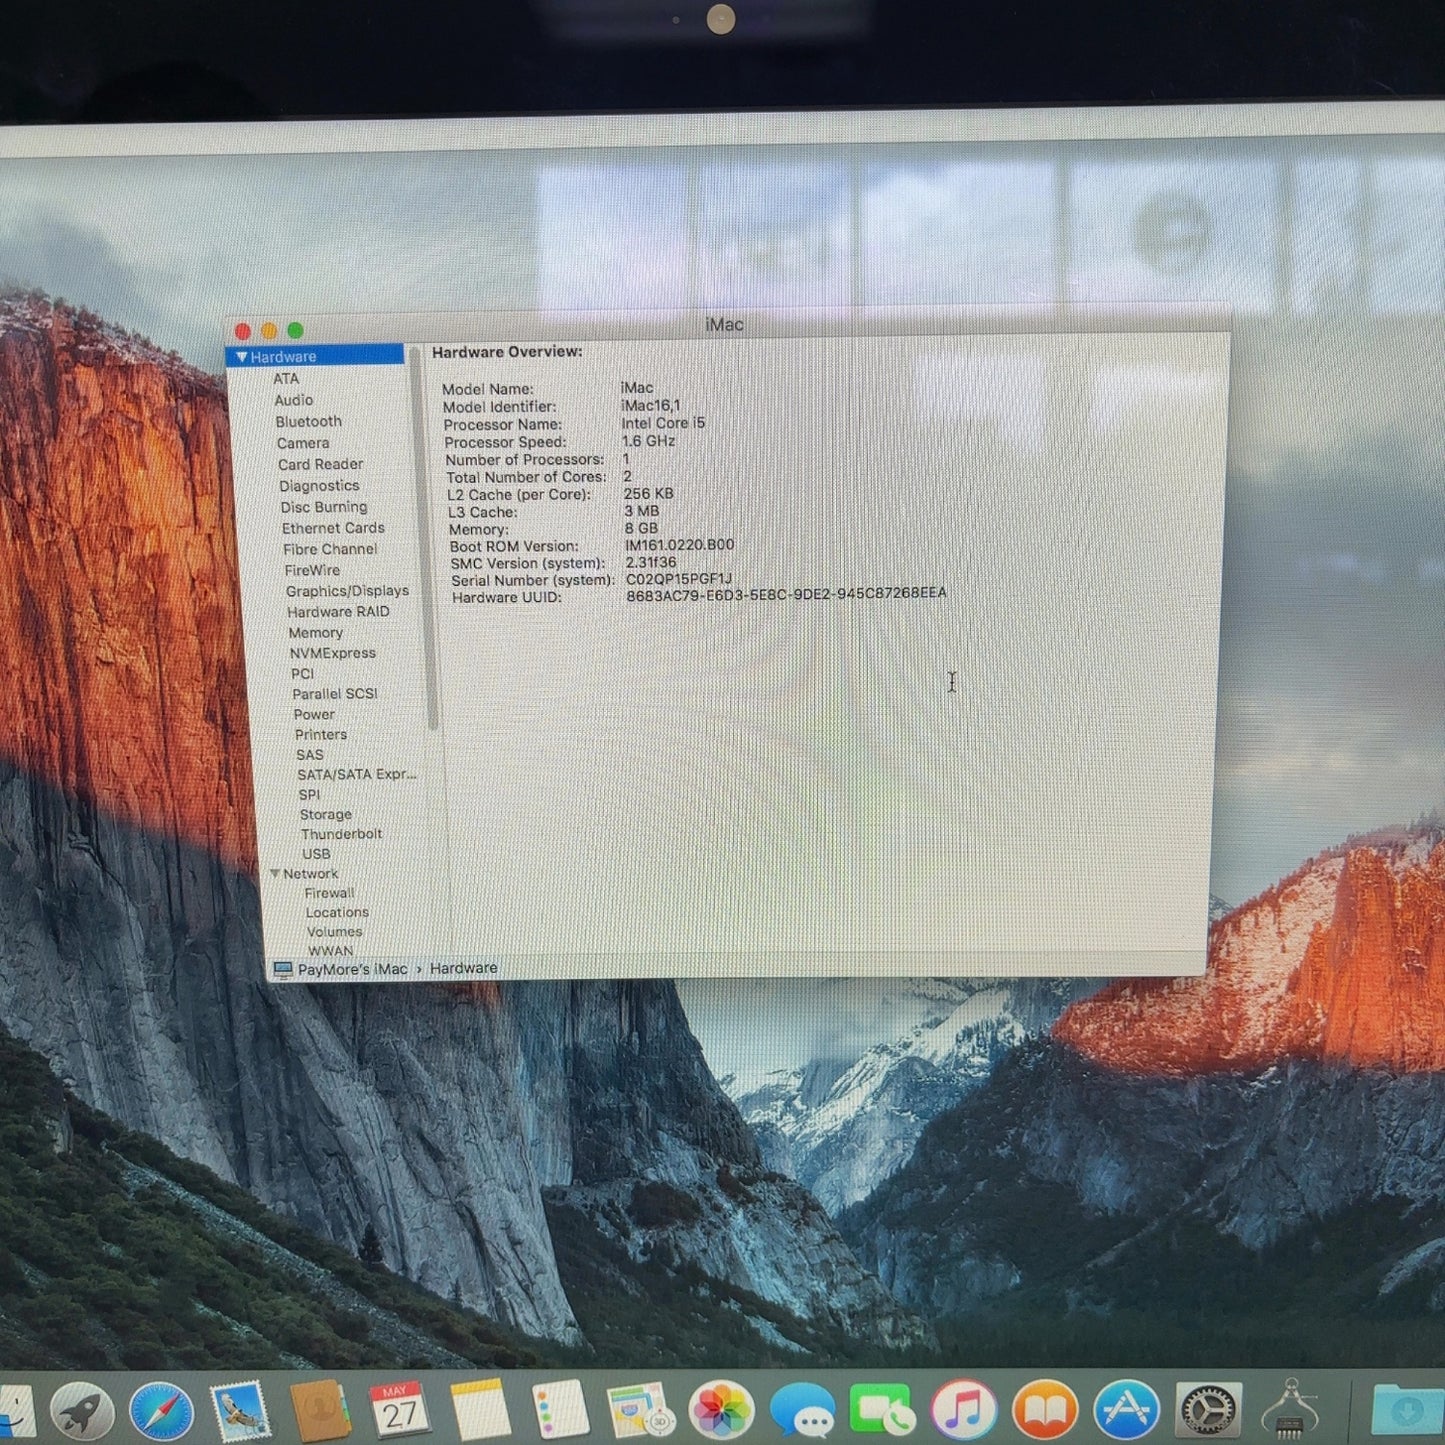Click the Boot ROM Version value IM161.0220.B00
1445x1445 pixels.
click(679, 545)
